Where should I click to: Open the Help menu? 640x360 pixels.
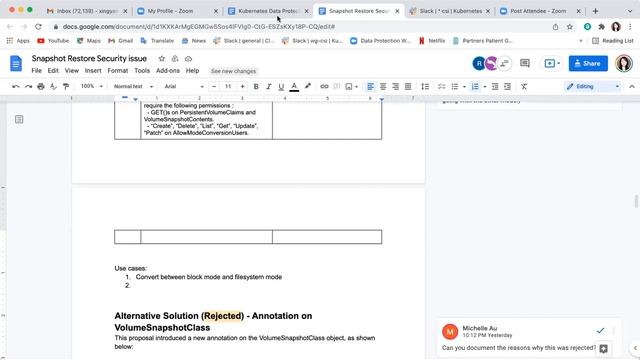pyautogui.click(x=192, y=71)
